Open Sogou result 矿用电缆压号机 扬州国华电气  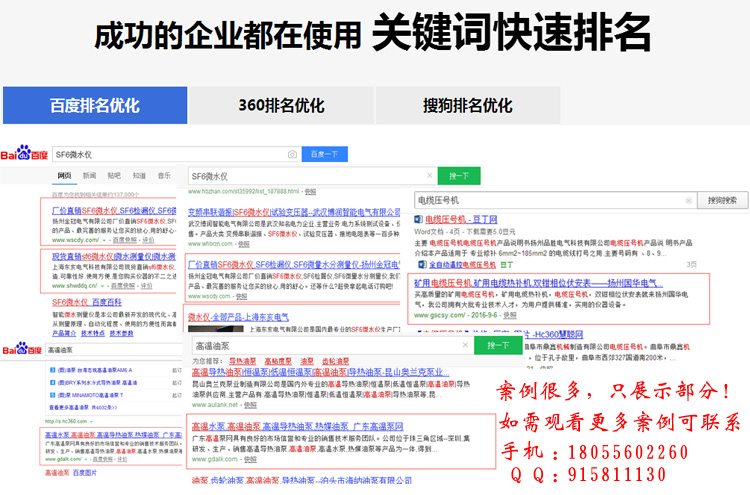[x=539, y=283]
